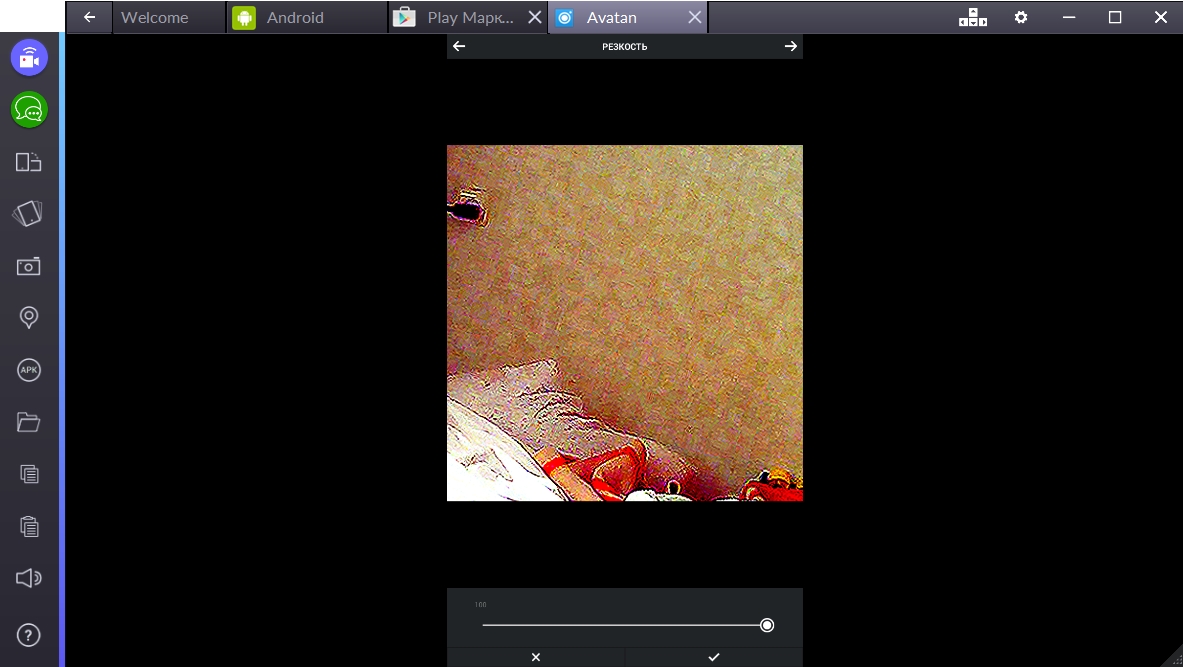Image resolution: width=1183 pixels, height=667 pixels.
Task: Take a screenshot with the camera icon
Action: [x=29, y=265]
